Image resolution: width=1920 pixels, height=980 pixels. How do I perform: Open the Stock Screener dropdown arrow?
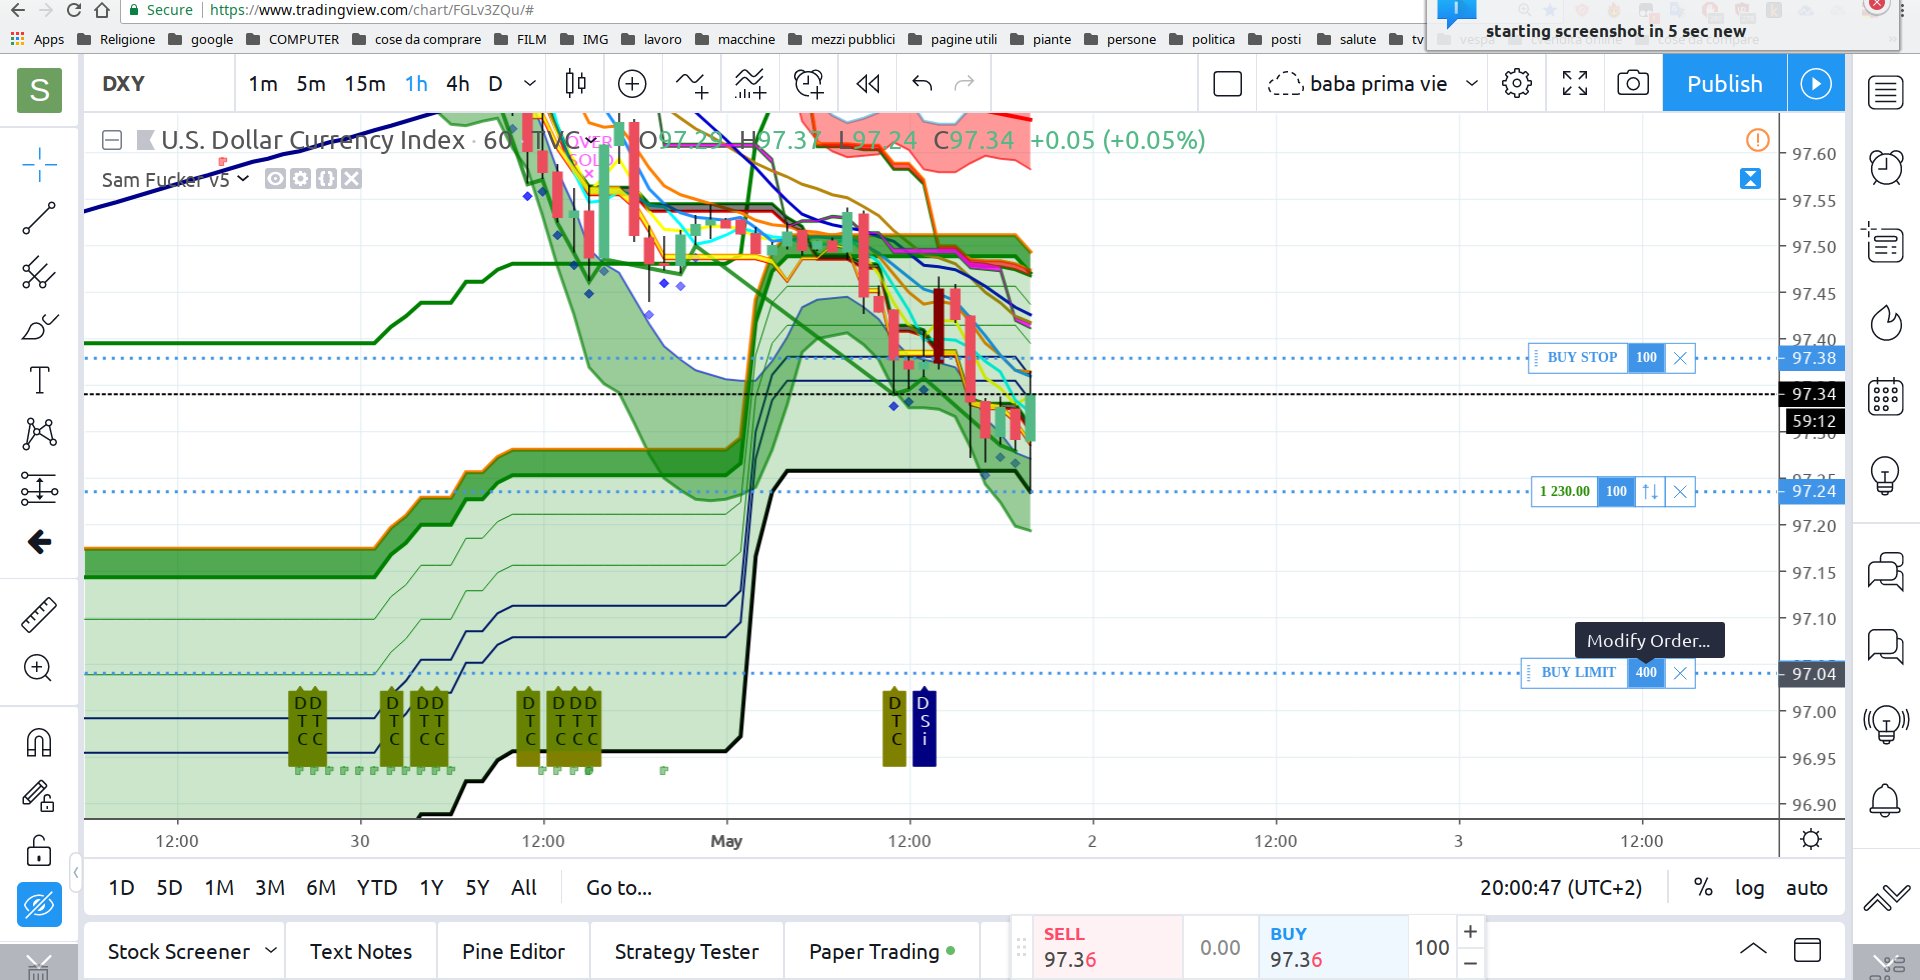(271, 950)
